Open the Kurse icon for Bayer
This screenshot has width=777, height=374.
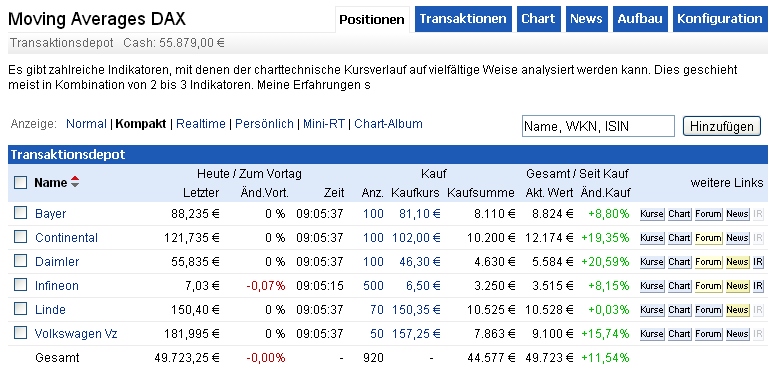652,214
